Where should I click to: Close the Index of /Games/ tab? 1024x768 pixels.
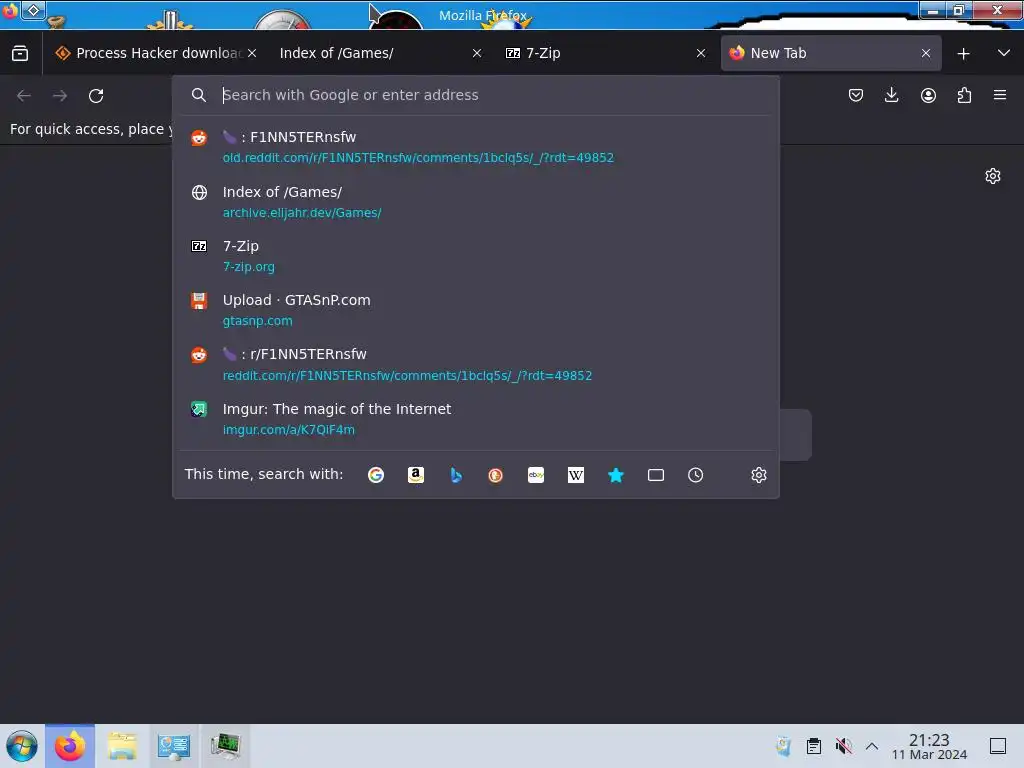point(477,53)
